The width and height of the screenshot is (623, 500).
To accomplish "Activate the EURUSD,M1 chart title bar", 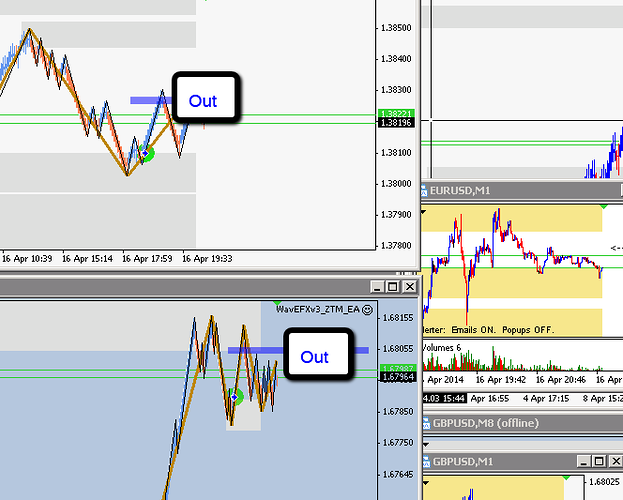I will click(522, 191).
